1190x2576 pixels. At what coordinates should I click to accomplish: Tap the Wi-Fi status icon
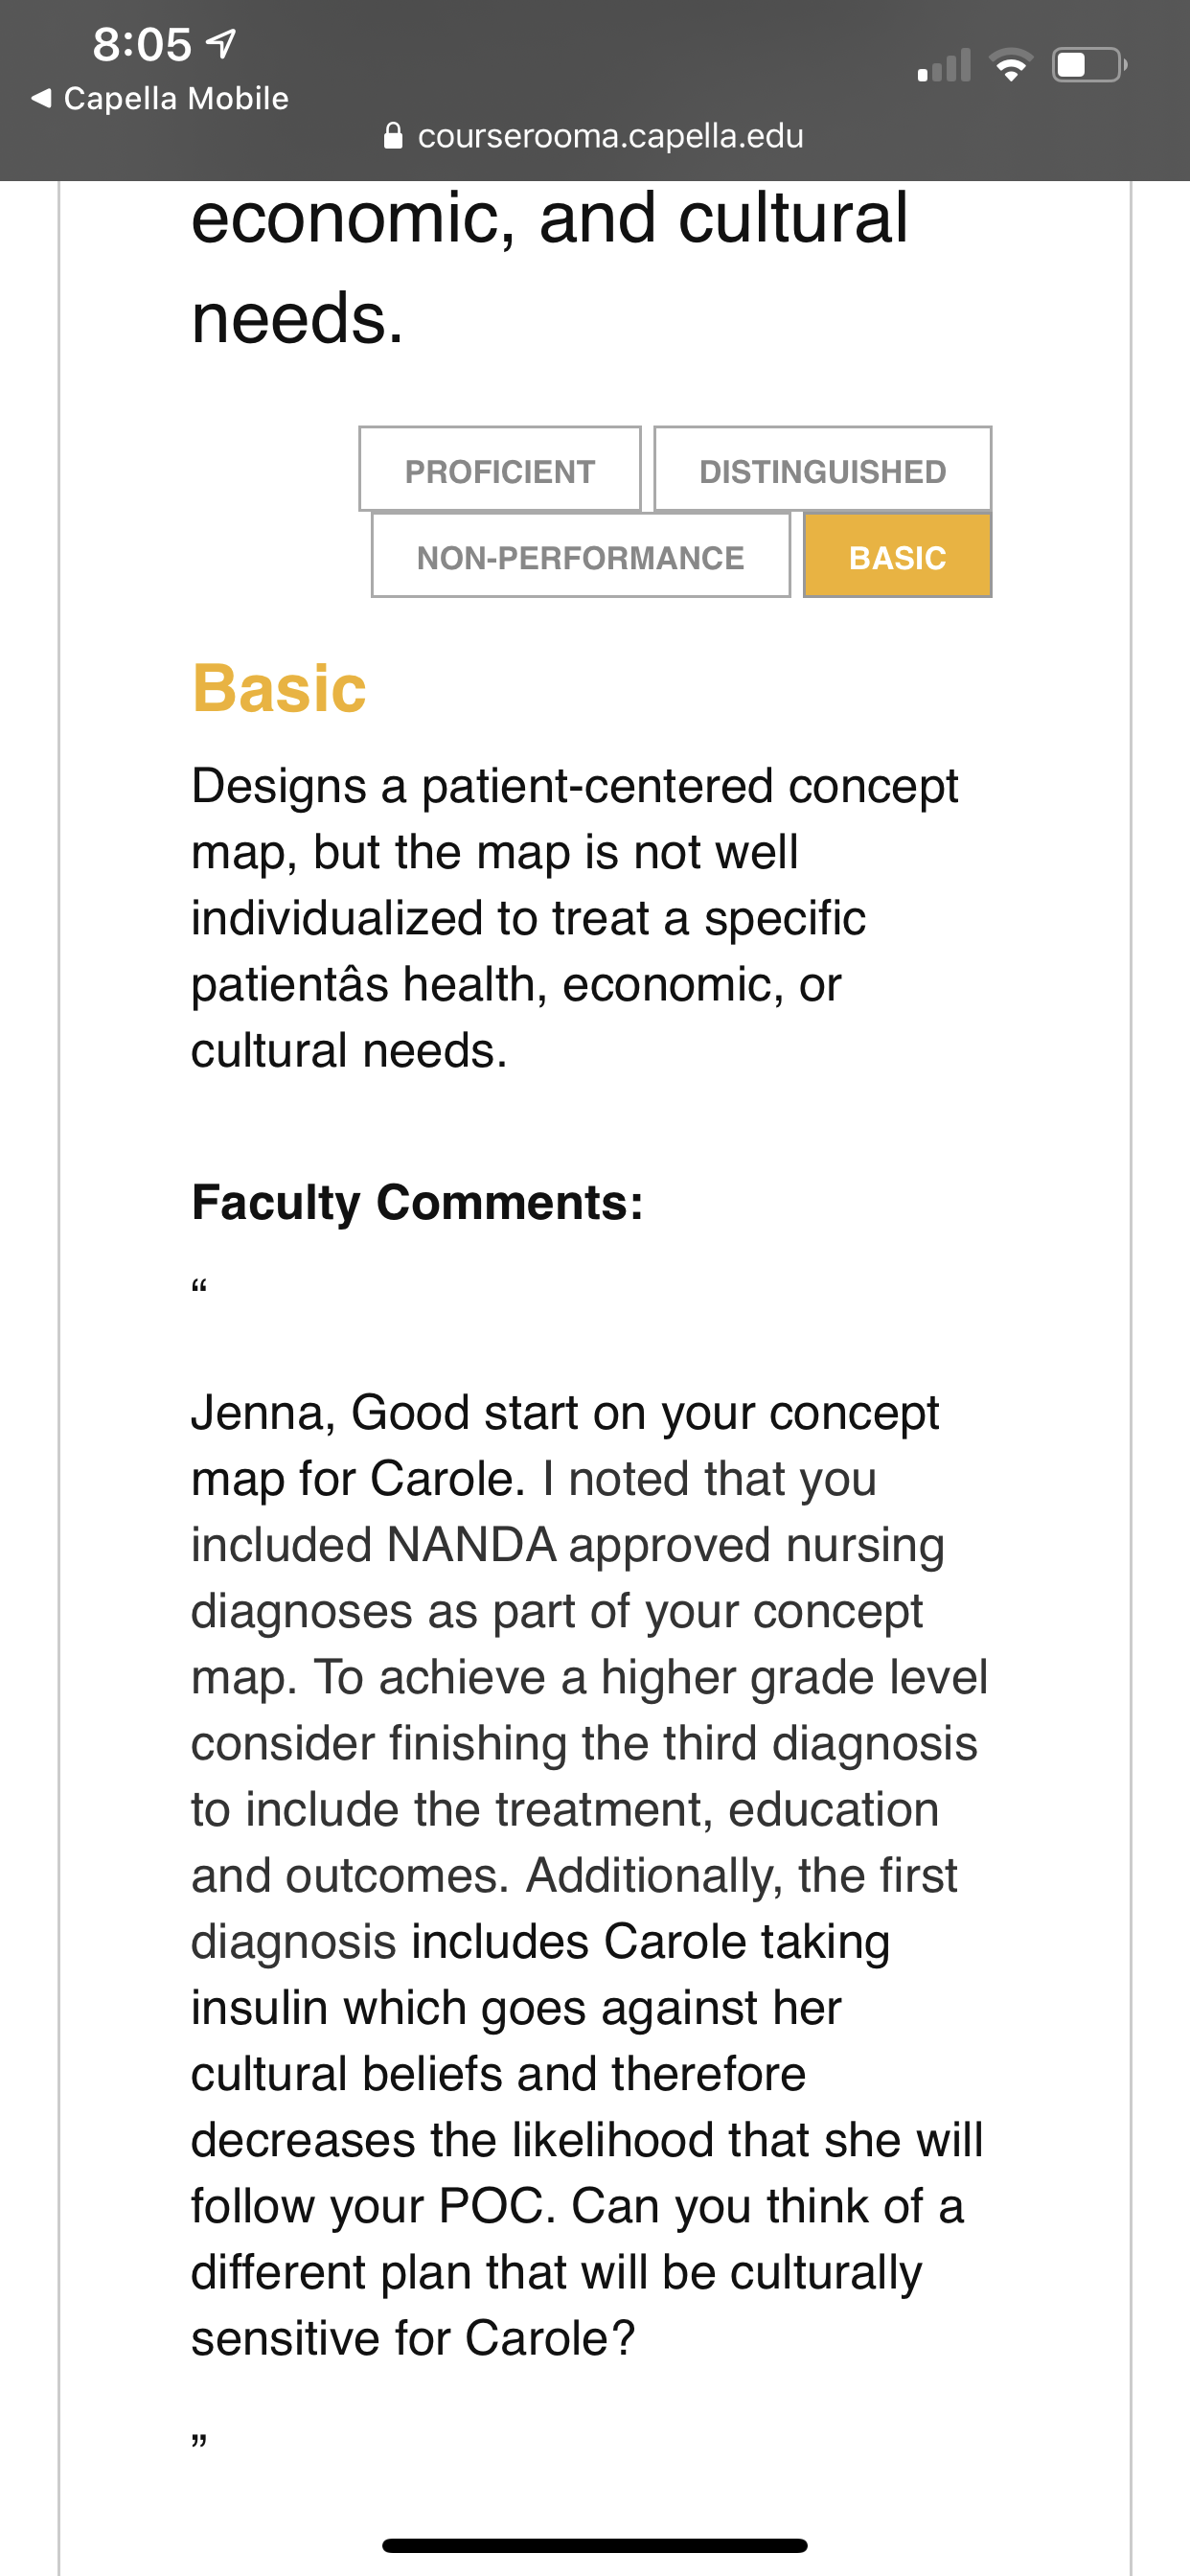tap(1011, 66)
